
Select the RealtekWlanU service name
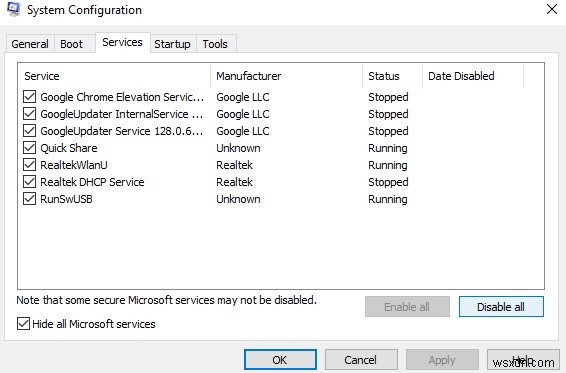[x=74, y=165]
